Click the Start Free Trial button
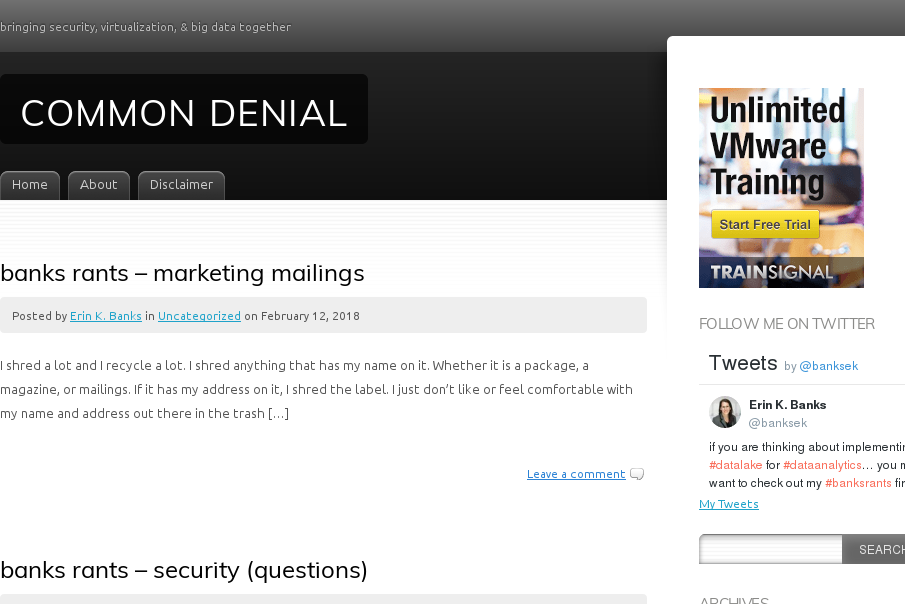This screenshot has height=604, width=905. tap(765, 224)
